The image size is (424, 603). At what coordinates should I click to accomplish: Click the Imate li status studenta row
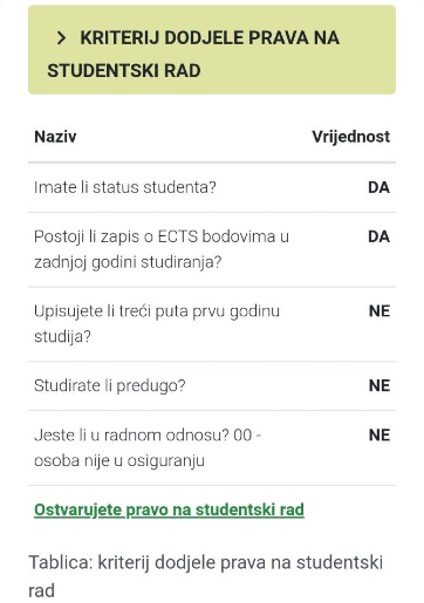212,188
